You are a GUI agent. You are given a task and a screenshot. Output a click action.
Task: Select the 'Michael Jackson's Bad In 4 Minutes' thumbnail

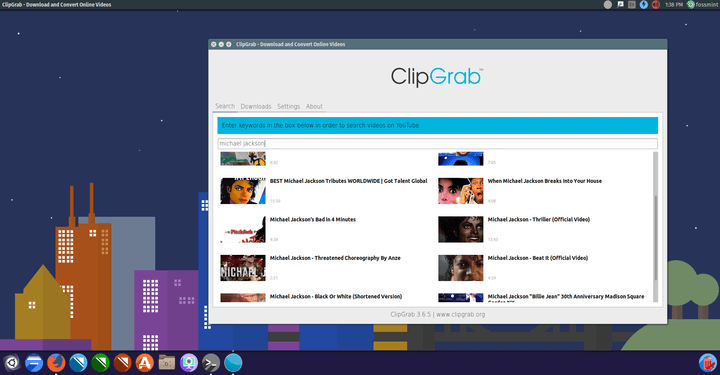243,229
